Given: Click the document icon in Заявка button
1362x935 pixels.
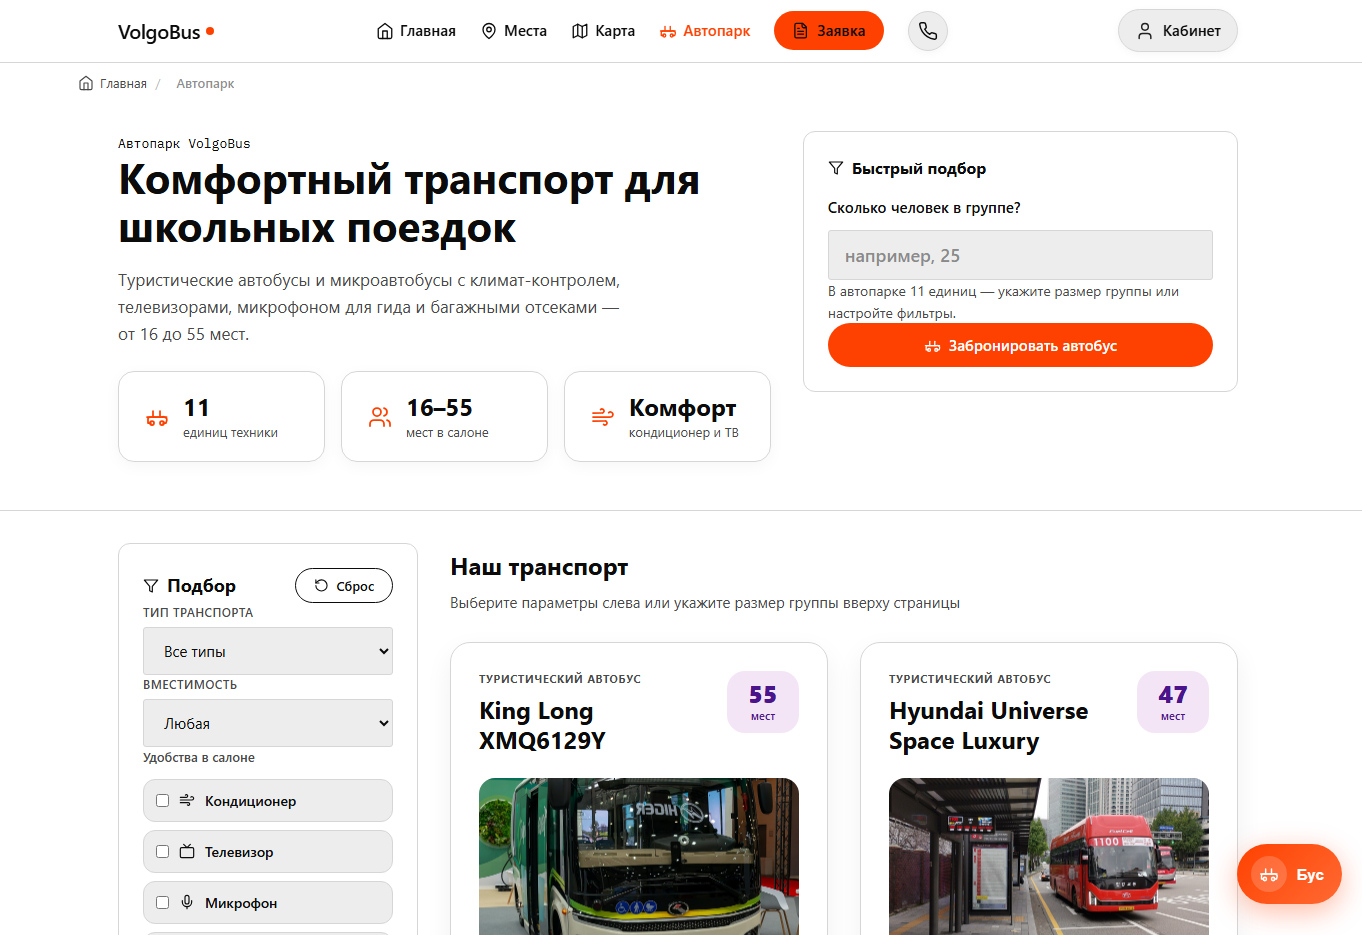Looking at the screenshot, I should [x=800, y=31].
